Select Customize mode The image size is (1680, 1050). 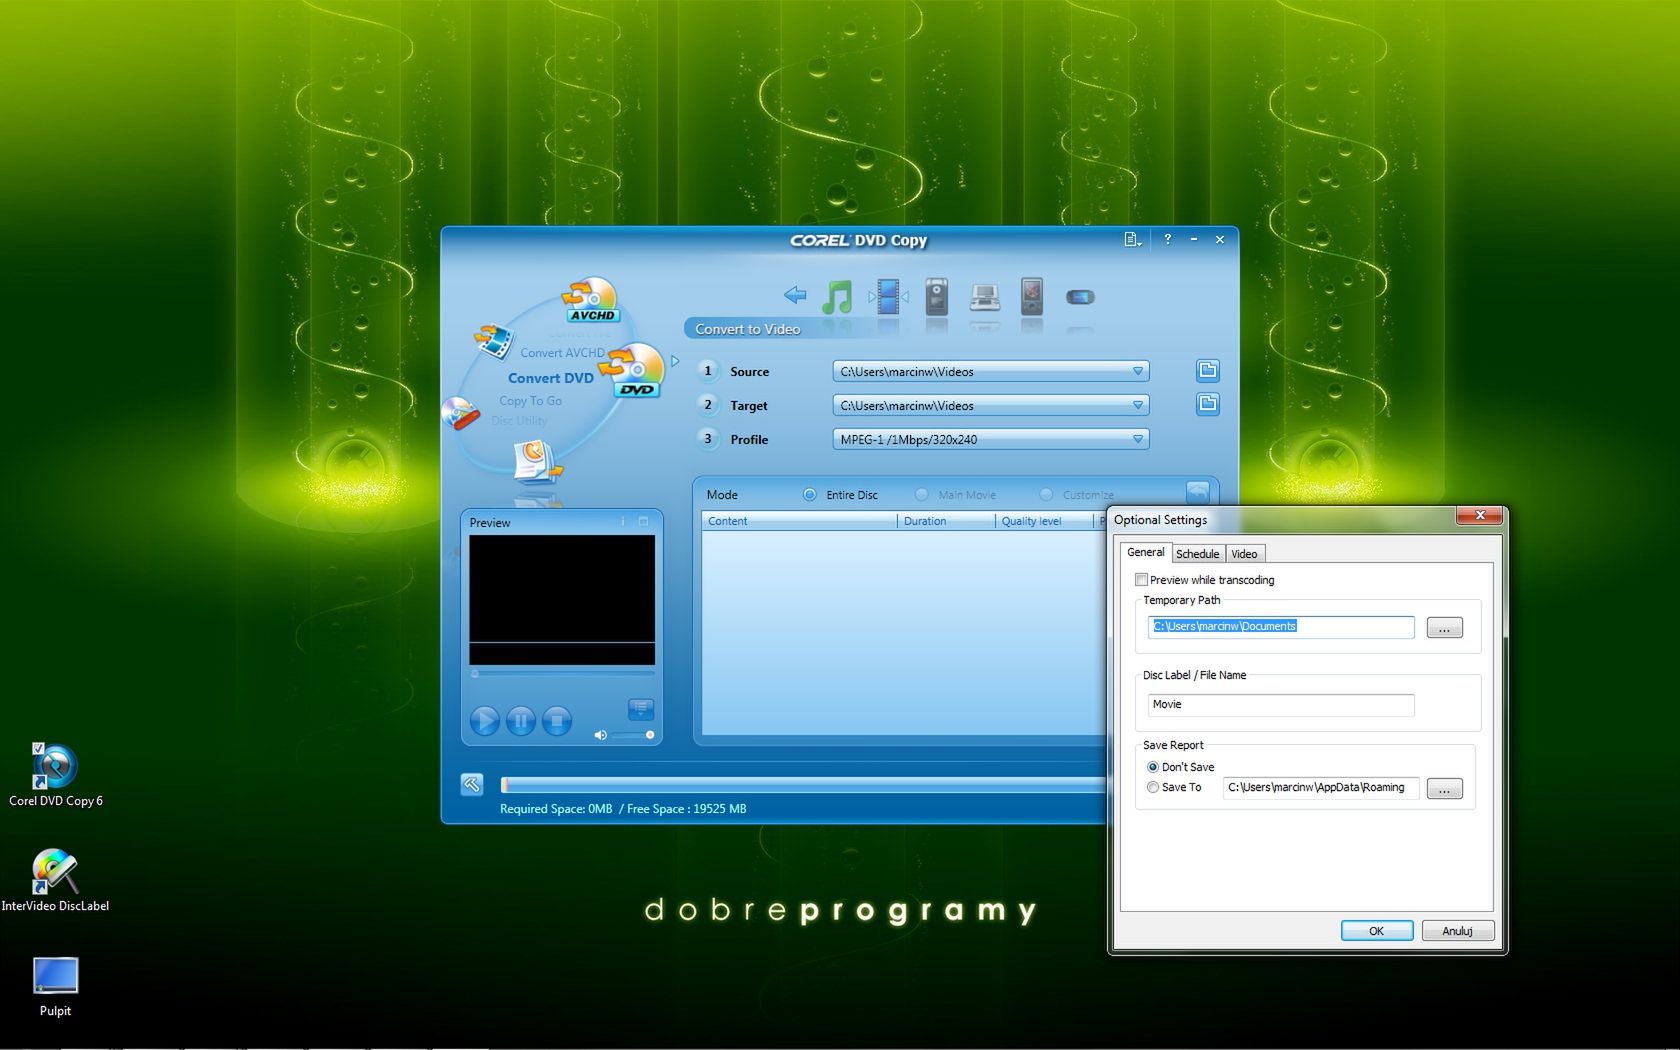pyautogui.click(x=1046, y=495)
